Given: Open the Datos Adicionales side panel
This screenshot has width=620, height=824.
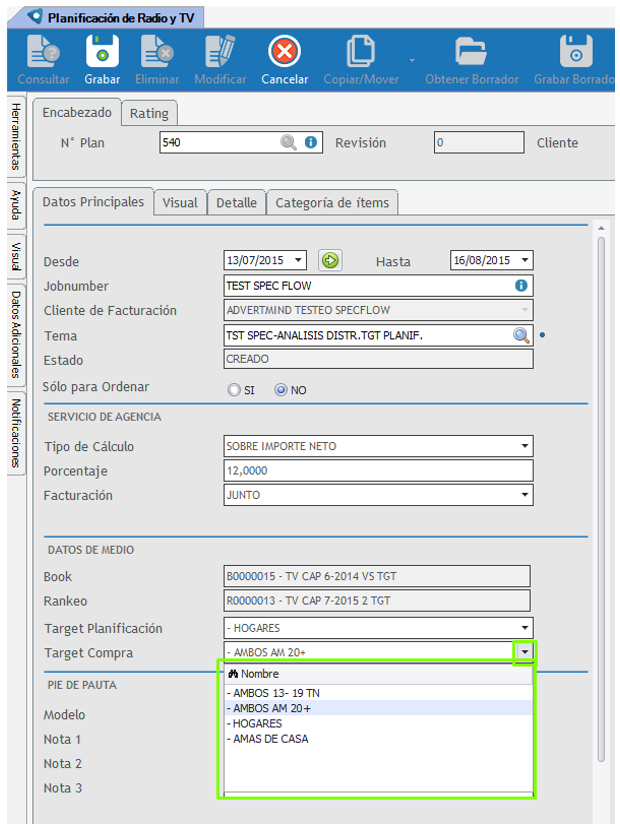Looking at the screenshot, I should [16, 335].
